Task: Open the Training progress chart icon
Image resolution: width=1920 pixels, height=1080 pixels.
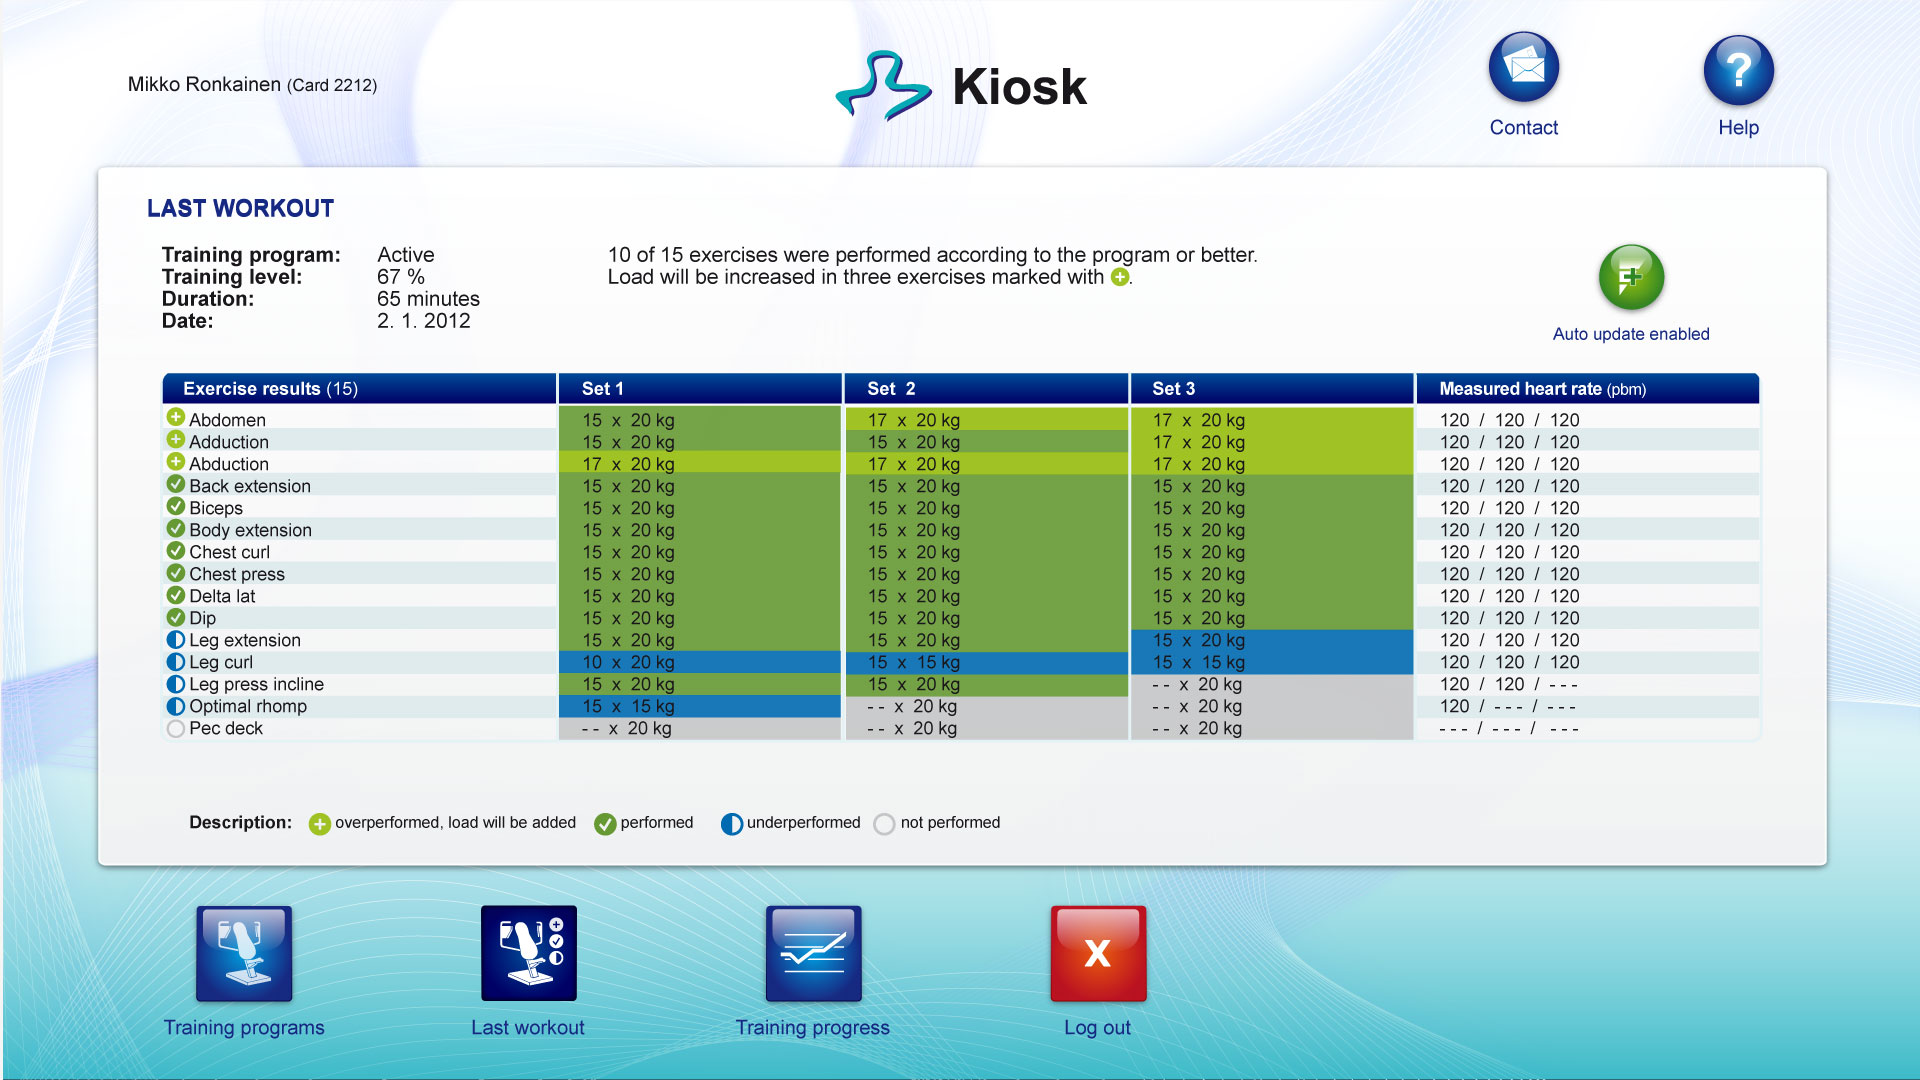Action: 813,953
